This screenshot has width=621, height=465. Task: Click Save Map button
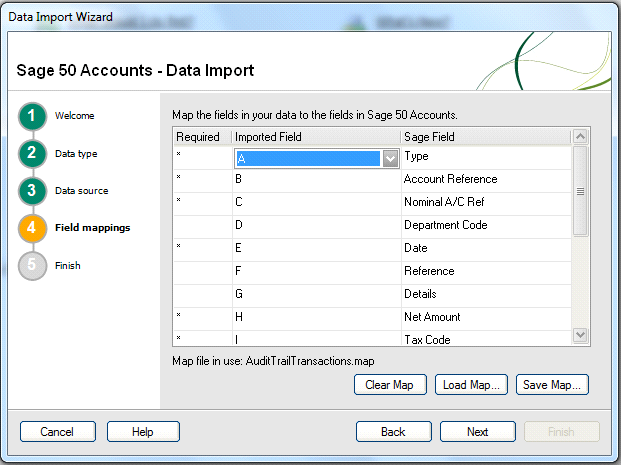pyautogui.click(x=552, y=385)
